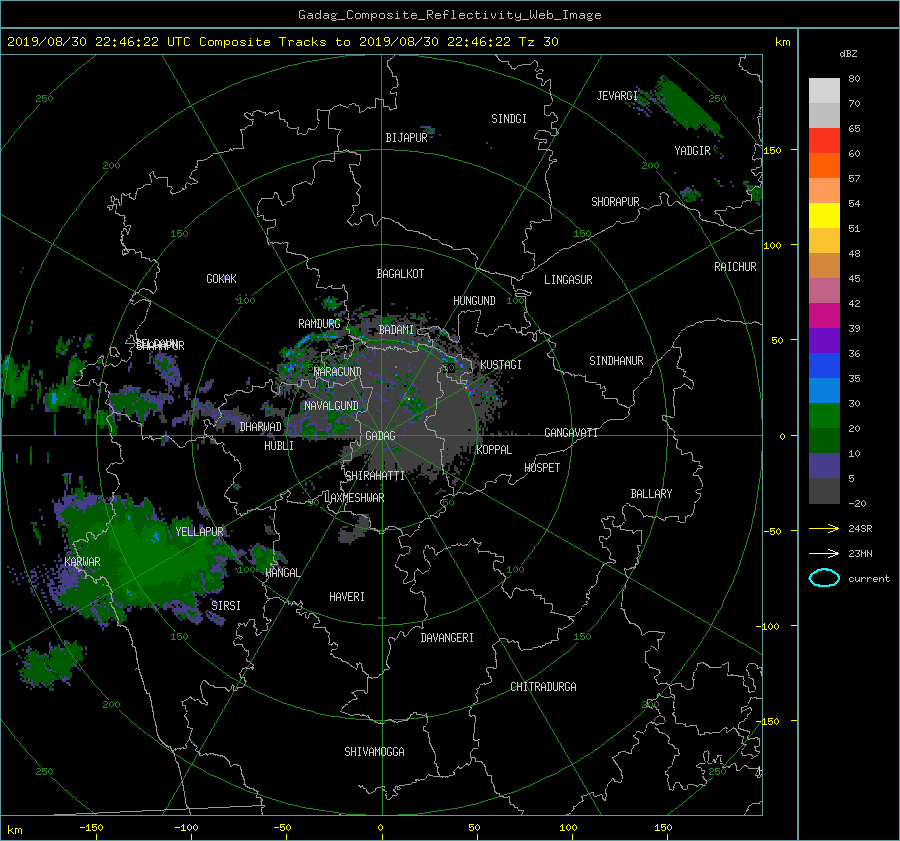Click the NARAGUND city label
Image resolution: width=900 pixels, height=841 pixels.
click(x=338, y=371)
